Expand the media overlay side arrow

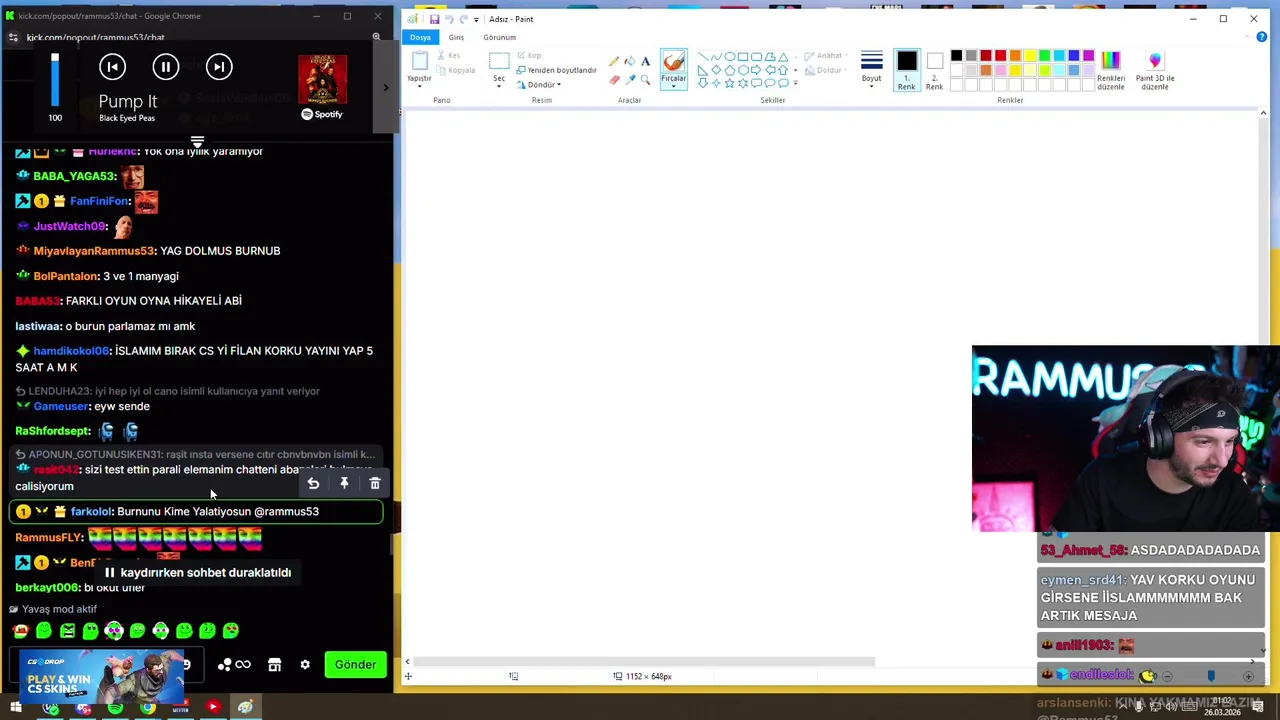[385, 87]
